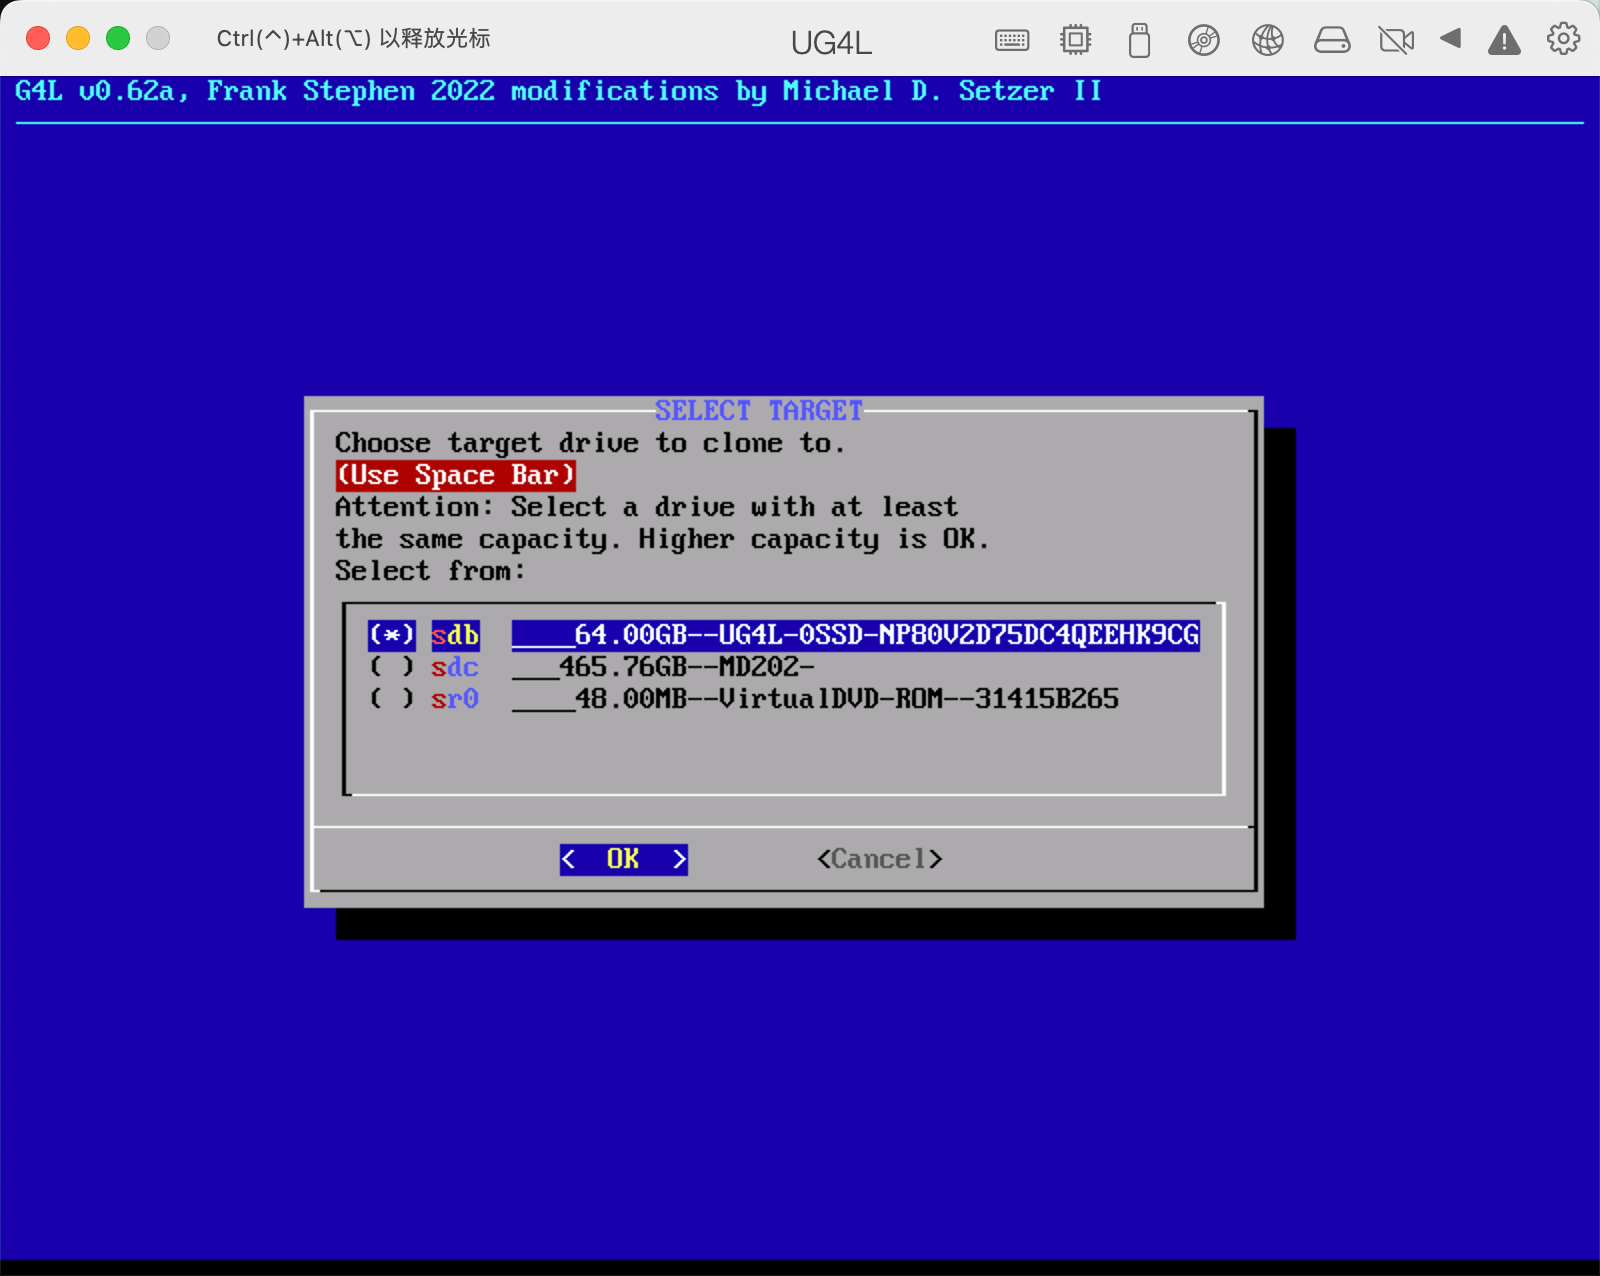The image size is (1600, 1276).
Task: Click the red Use Space Bar label
Action: pos(455,475)
